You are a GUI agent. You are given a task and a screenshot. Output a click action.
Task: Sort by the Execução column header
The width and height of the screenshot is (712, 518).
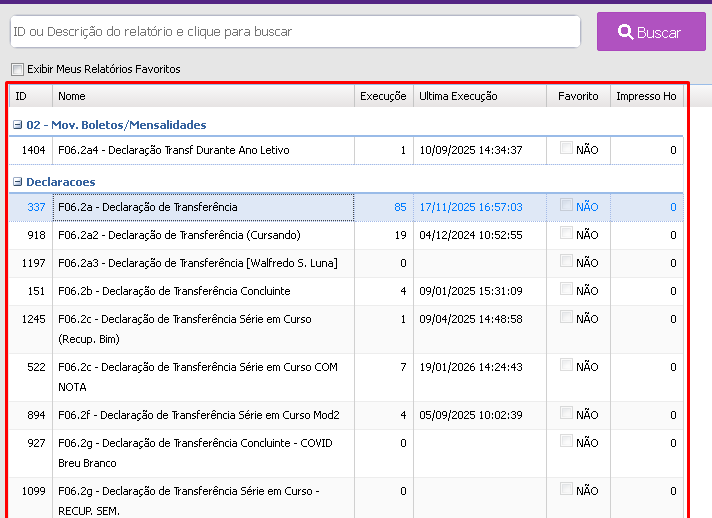tap(383, 96)
